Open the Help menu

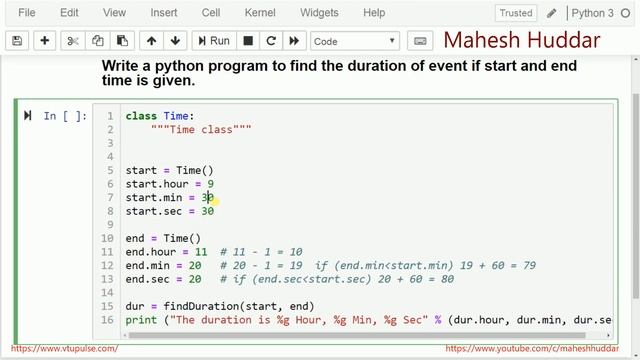[374, 13]
